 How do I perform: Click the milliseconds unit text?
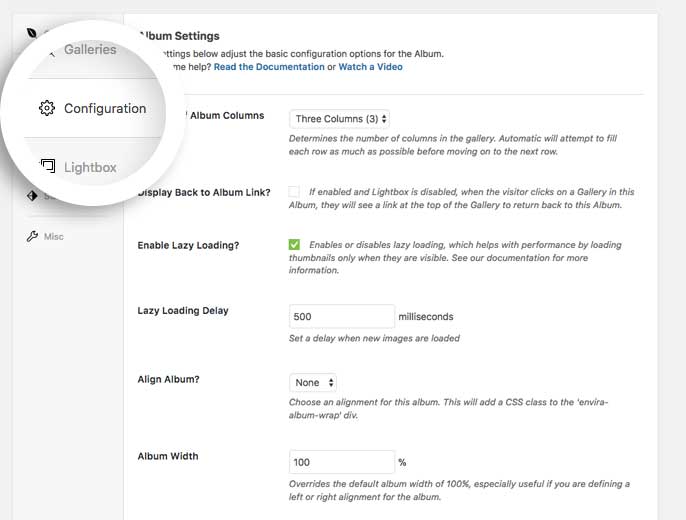pos(426,317)
